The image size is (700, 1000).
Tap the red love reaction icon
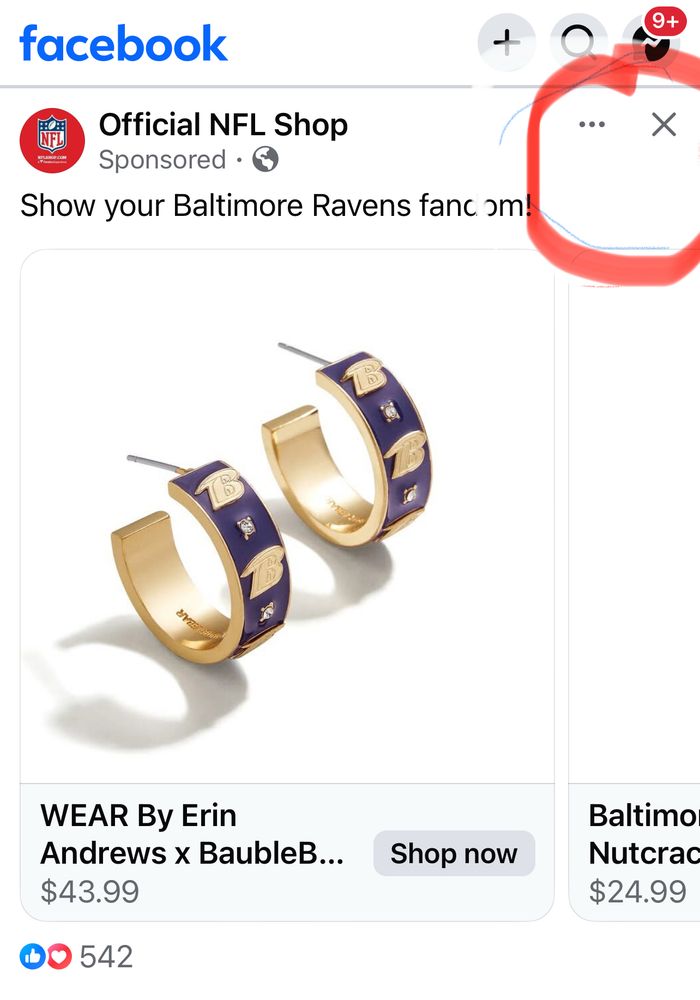pos(59,956)
